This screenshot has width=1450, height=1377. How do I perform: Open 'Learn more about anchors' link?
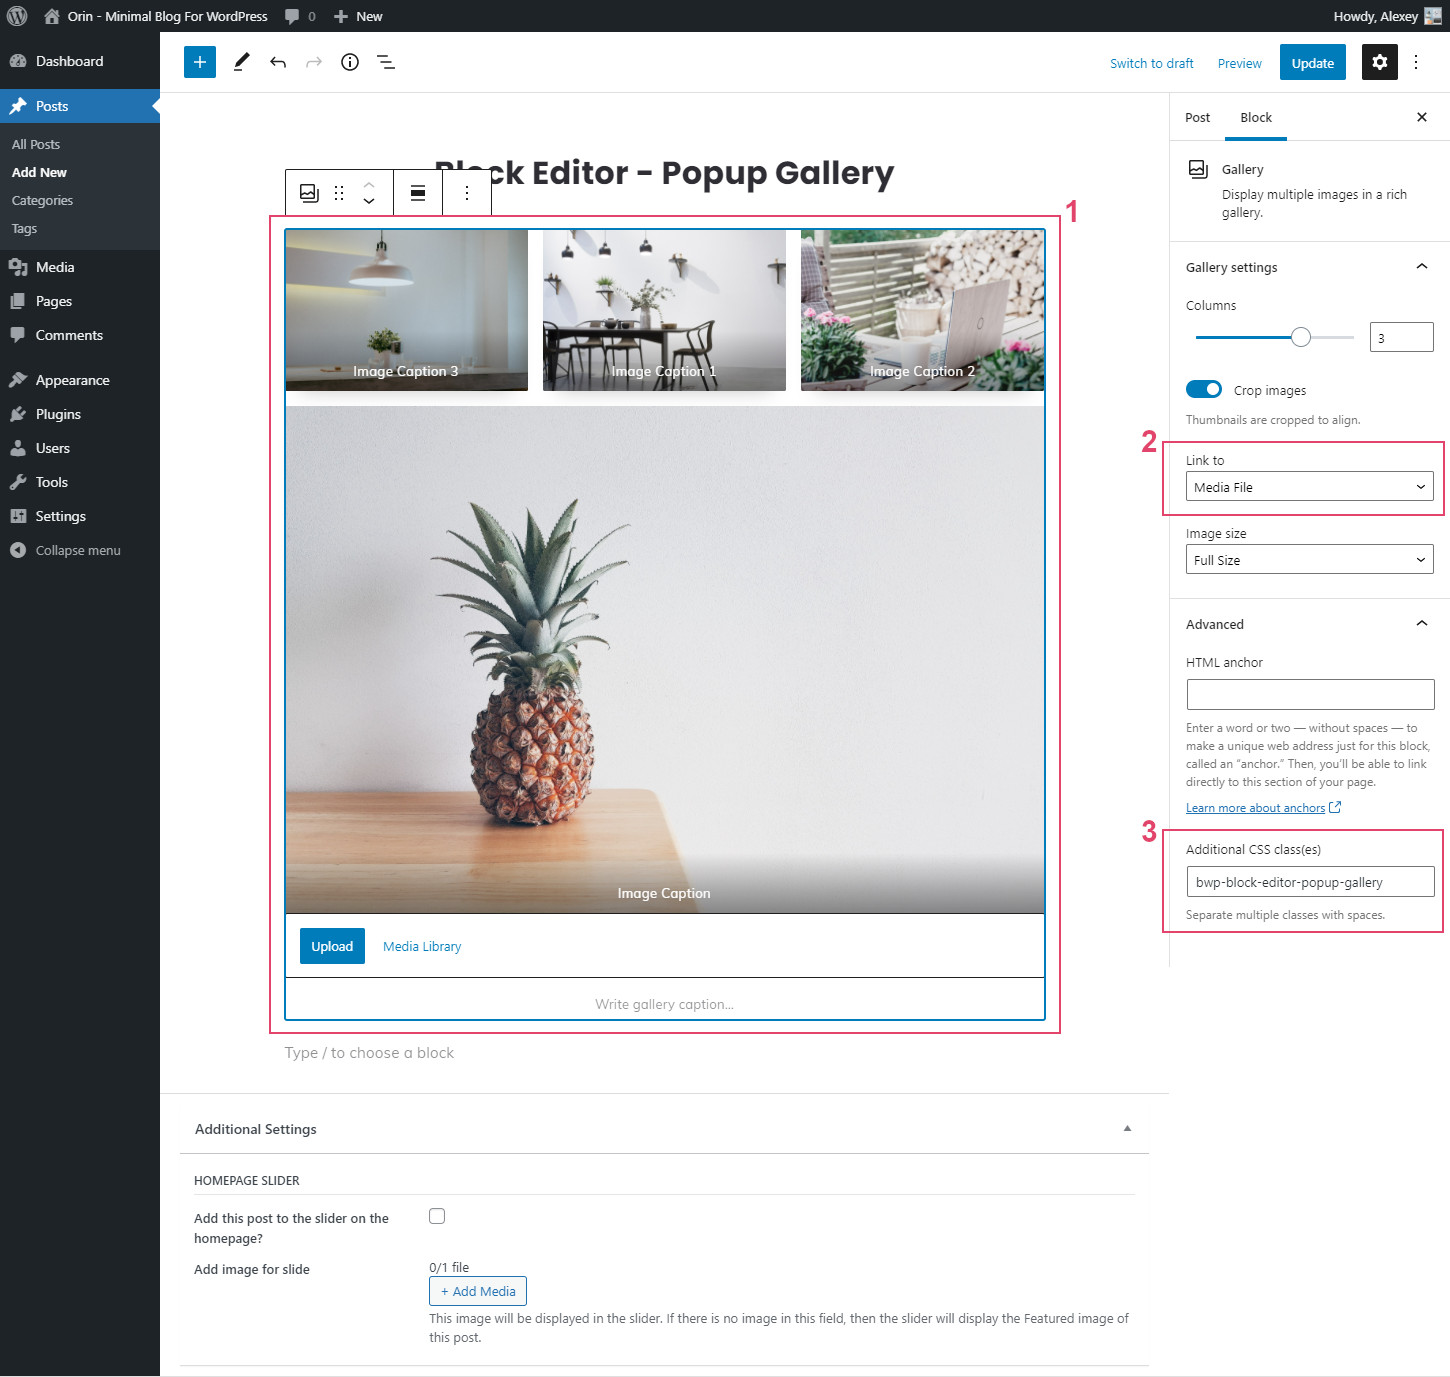(1256, 807)
